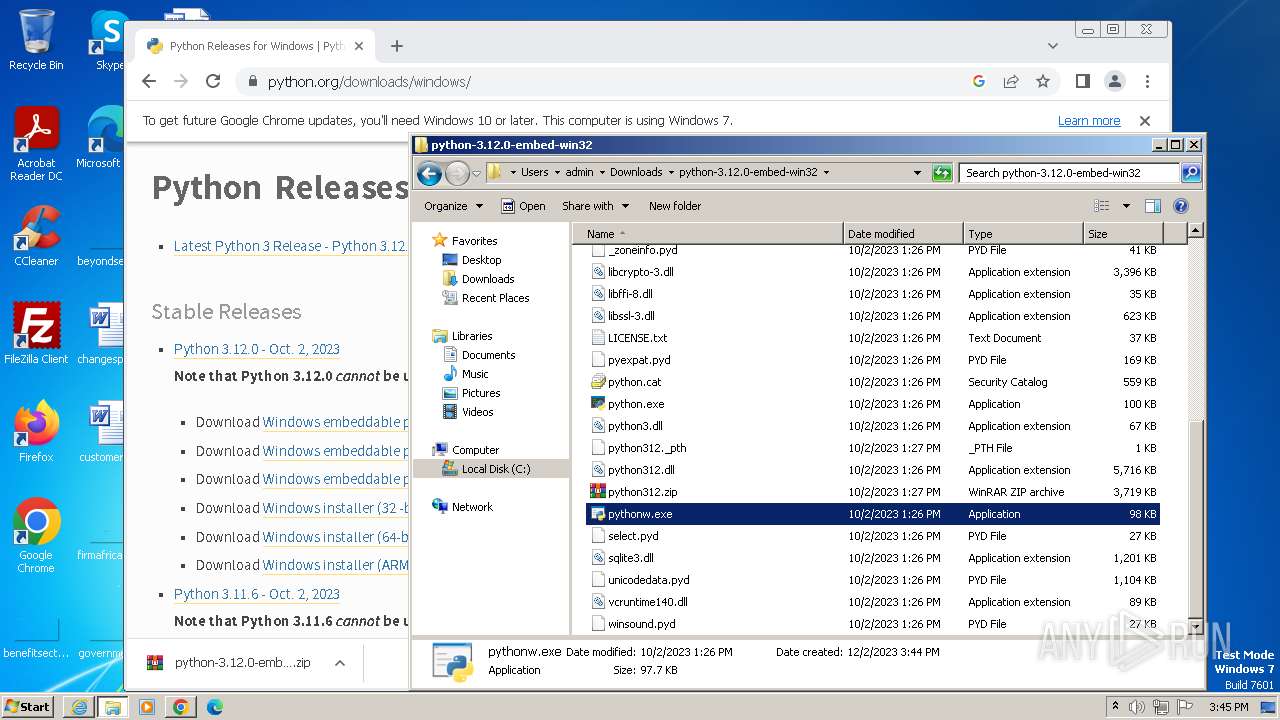Sort files by Type column
This screenshot has width=1280, height=720.
click(x=1023, y=234)
